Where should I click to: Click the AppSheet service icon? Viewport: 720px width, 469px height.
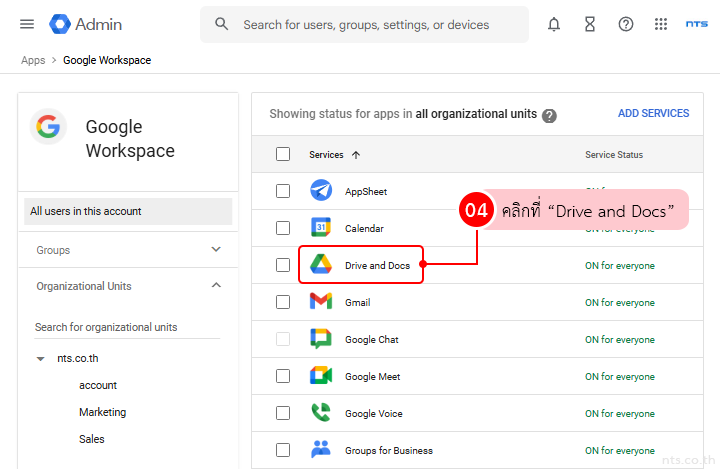[320, 191]
